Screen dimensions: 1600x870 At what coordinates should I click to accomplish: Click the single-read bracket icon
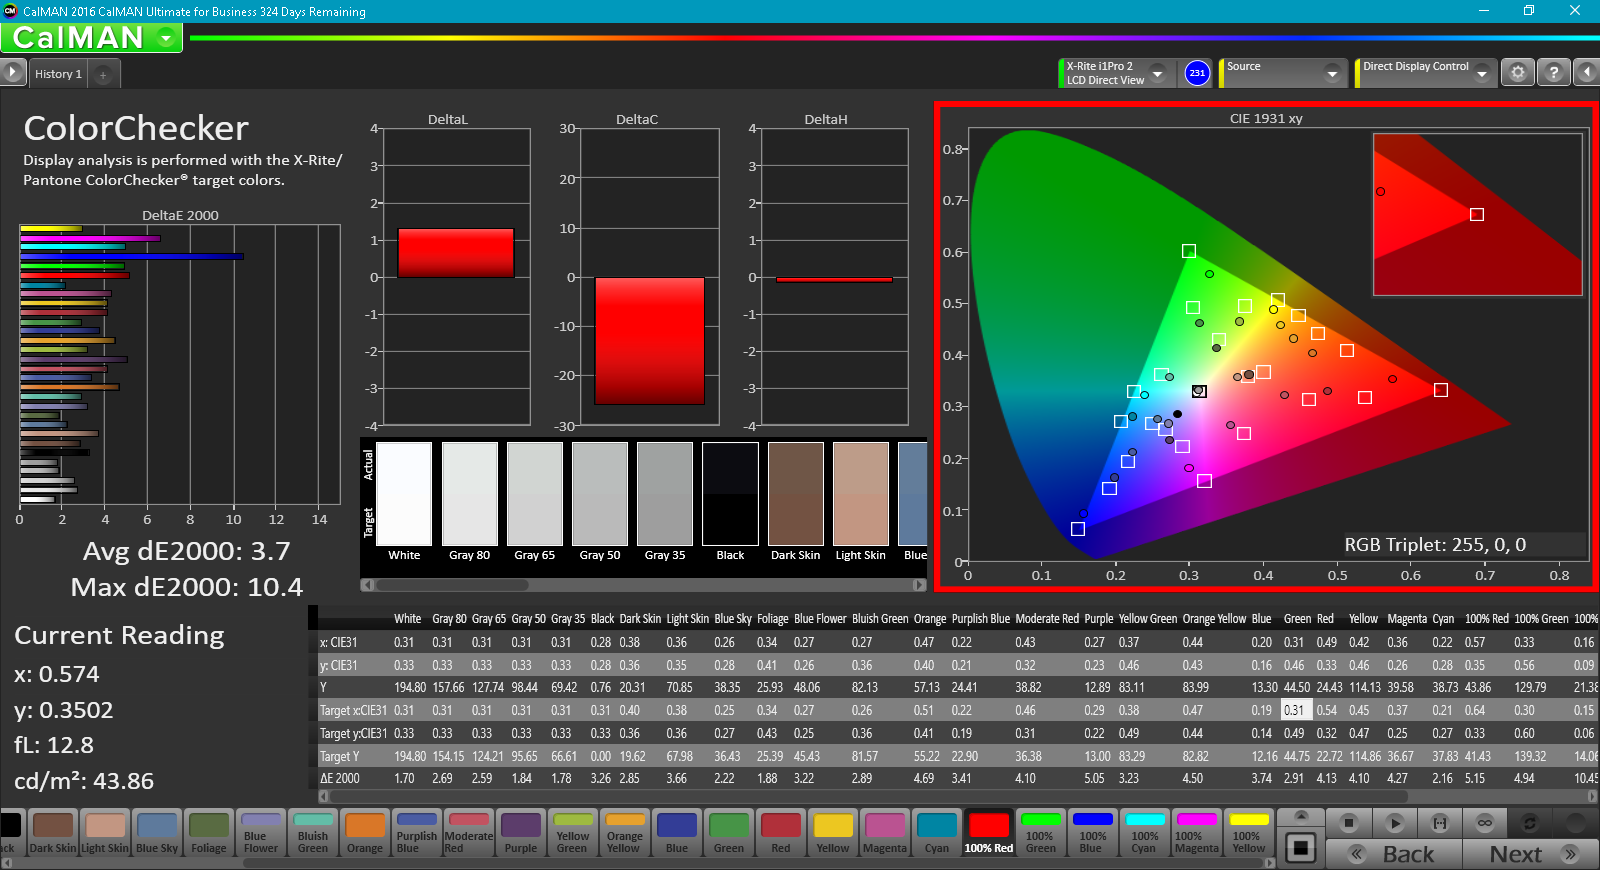[1440, 823]
